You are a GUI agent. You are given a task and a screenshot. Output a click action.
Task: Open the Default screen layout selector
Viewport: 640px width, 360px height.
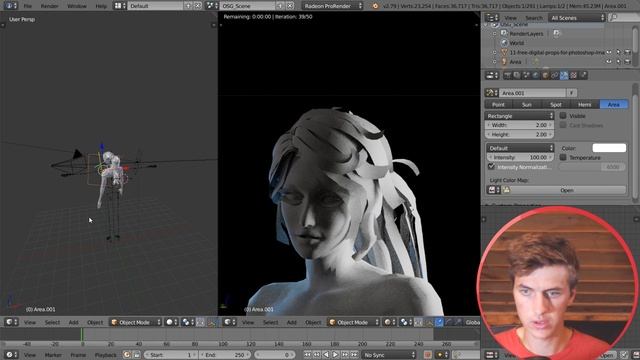pyautogui.click(x=119, y=6)
